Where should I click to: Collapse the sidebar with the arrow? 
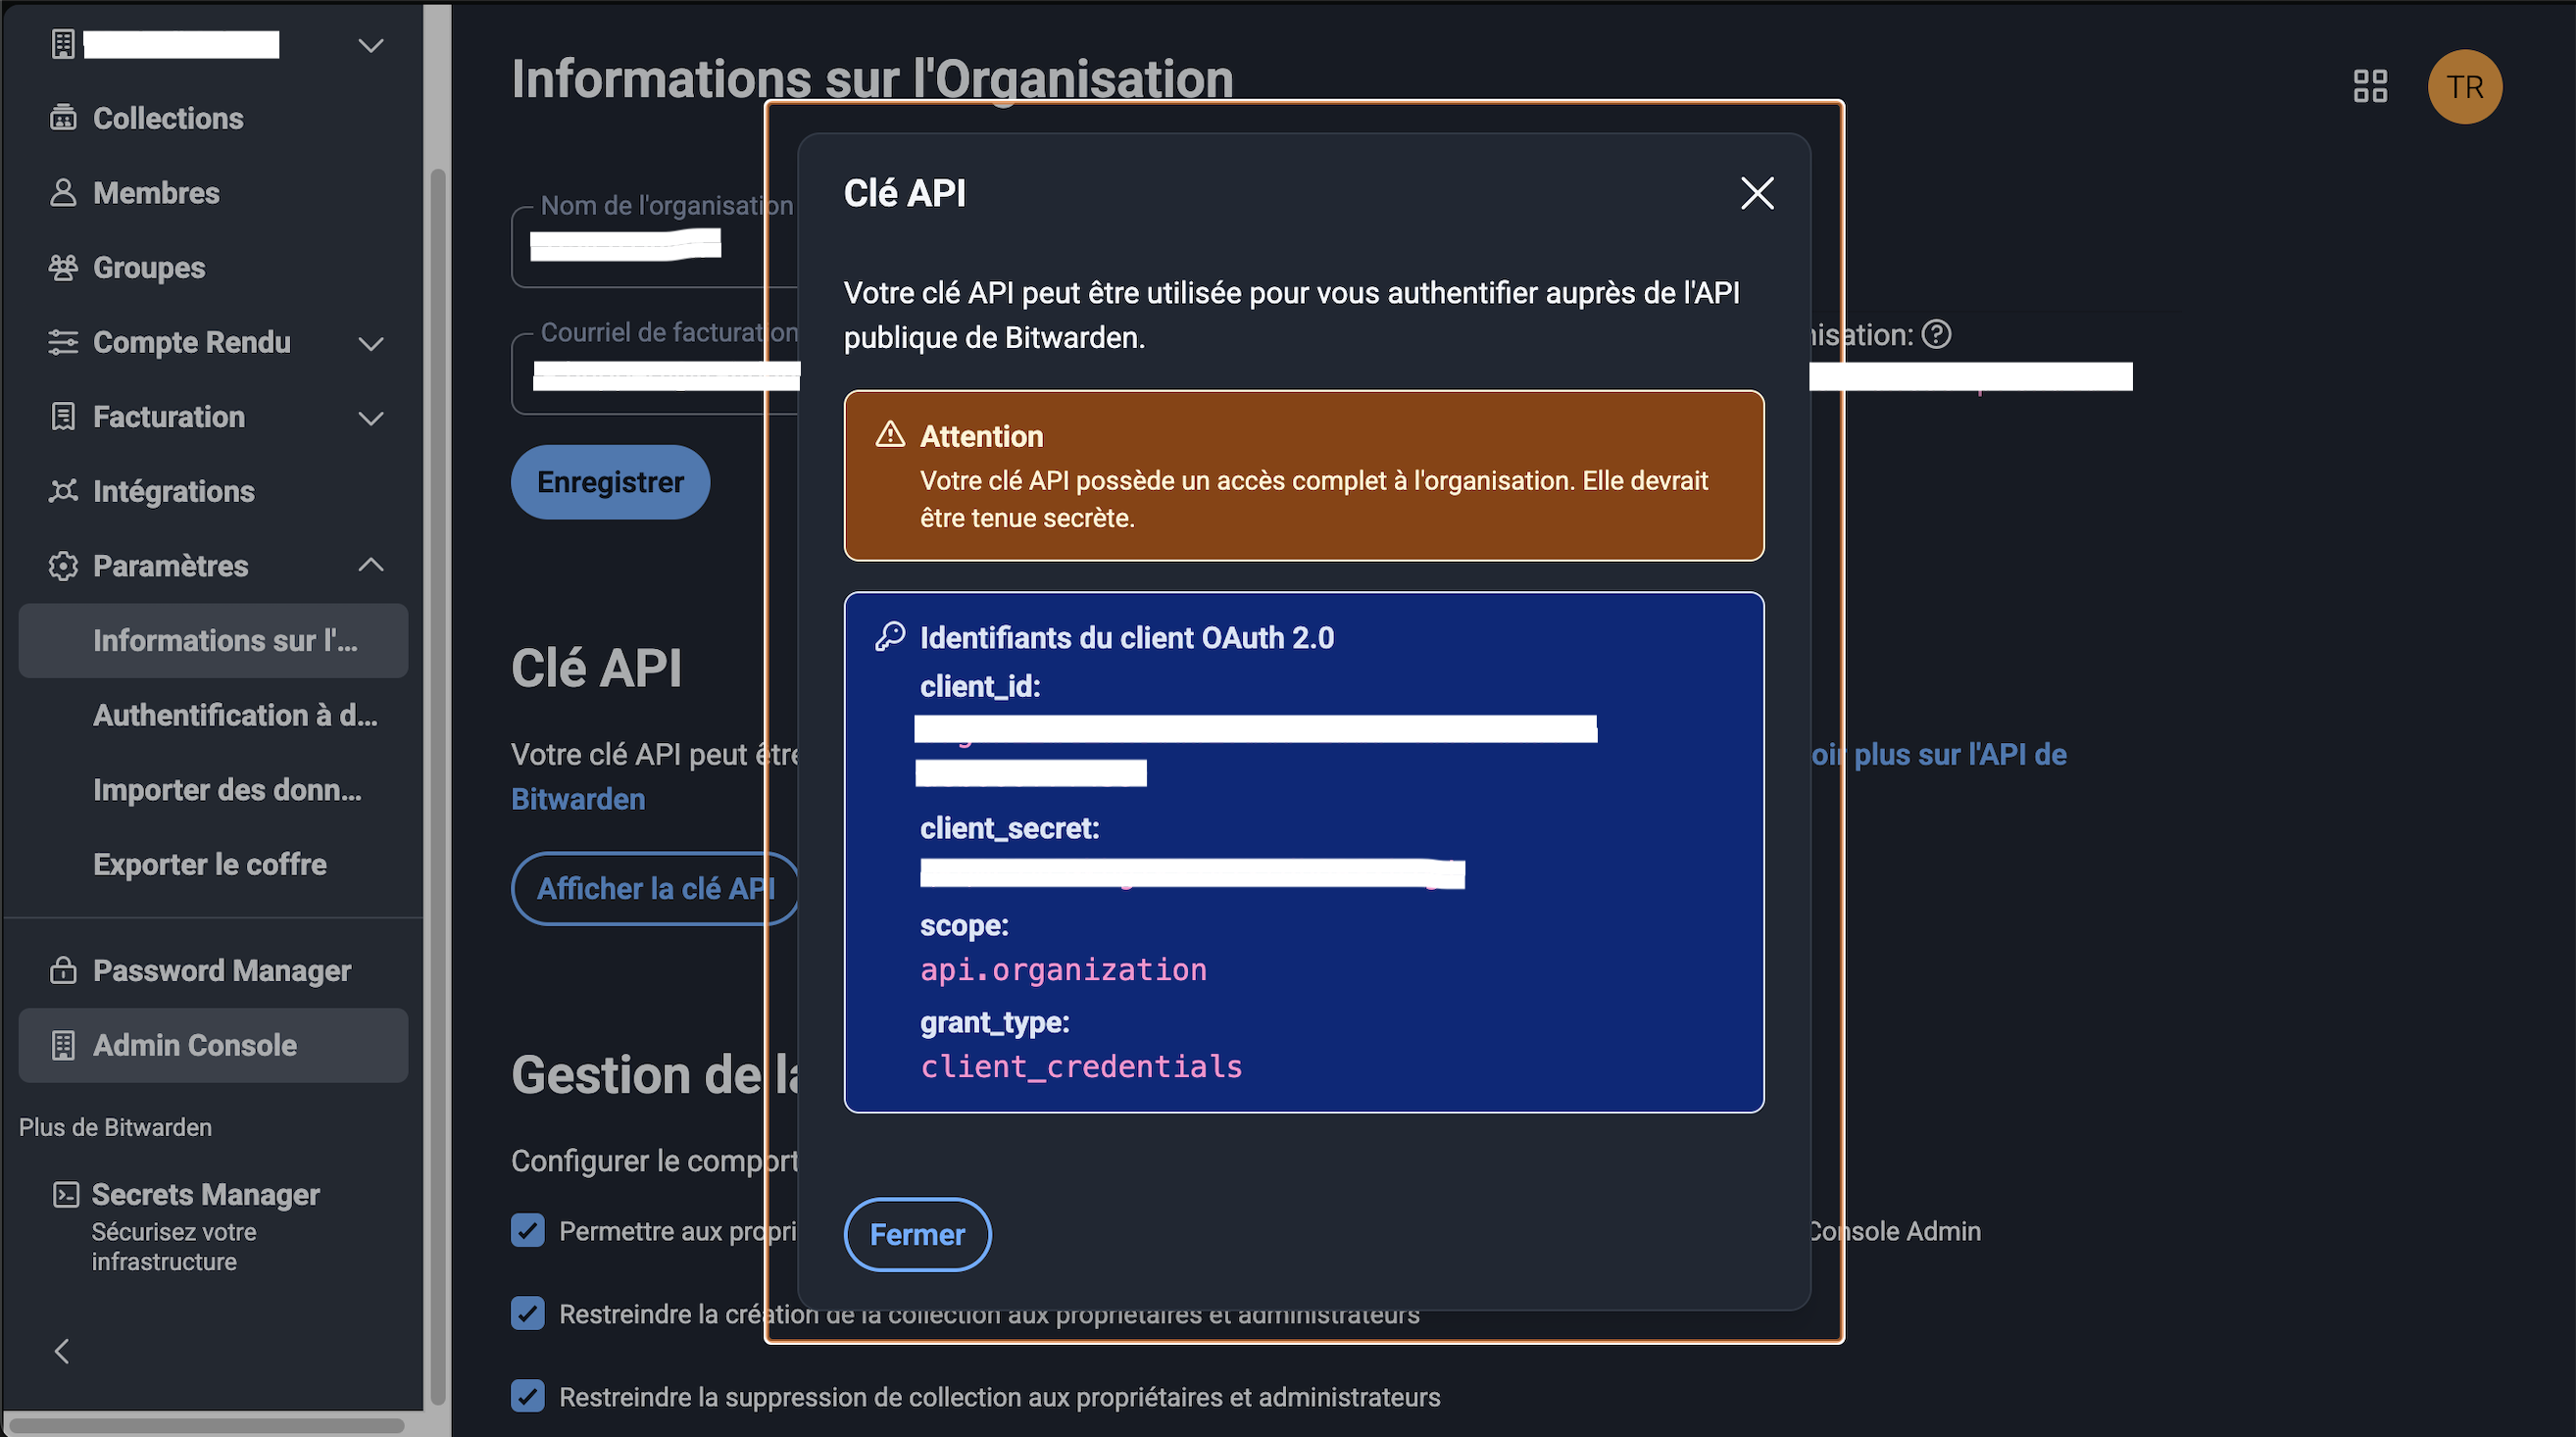point(62,1351)
